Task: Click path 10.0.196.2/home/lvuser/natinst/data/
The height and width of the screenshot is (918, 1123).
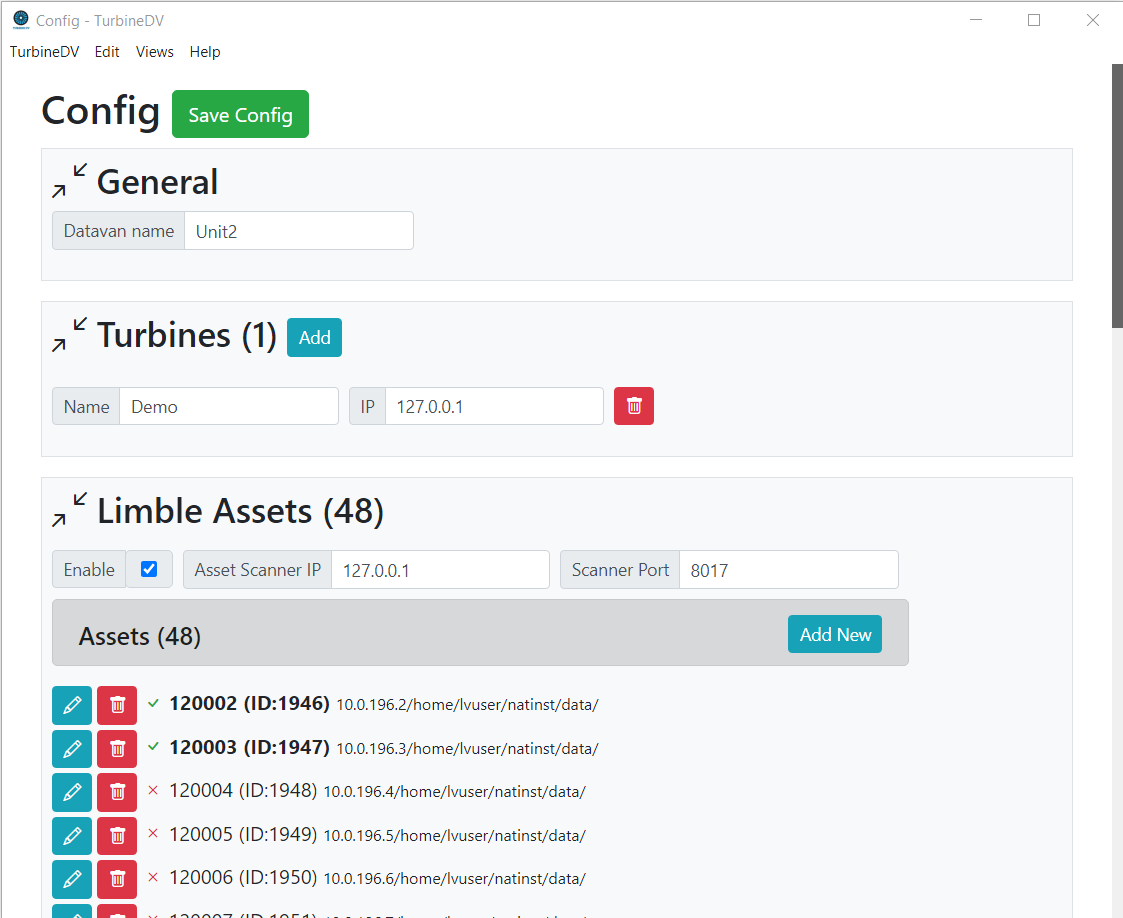Action: pos(468,705)
